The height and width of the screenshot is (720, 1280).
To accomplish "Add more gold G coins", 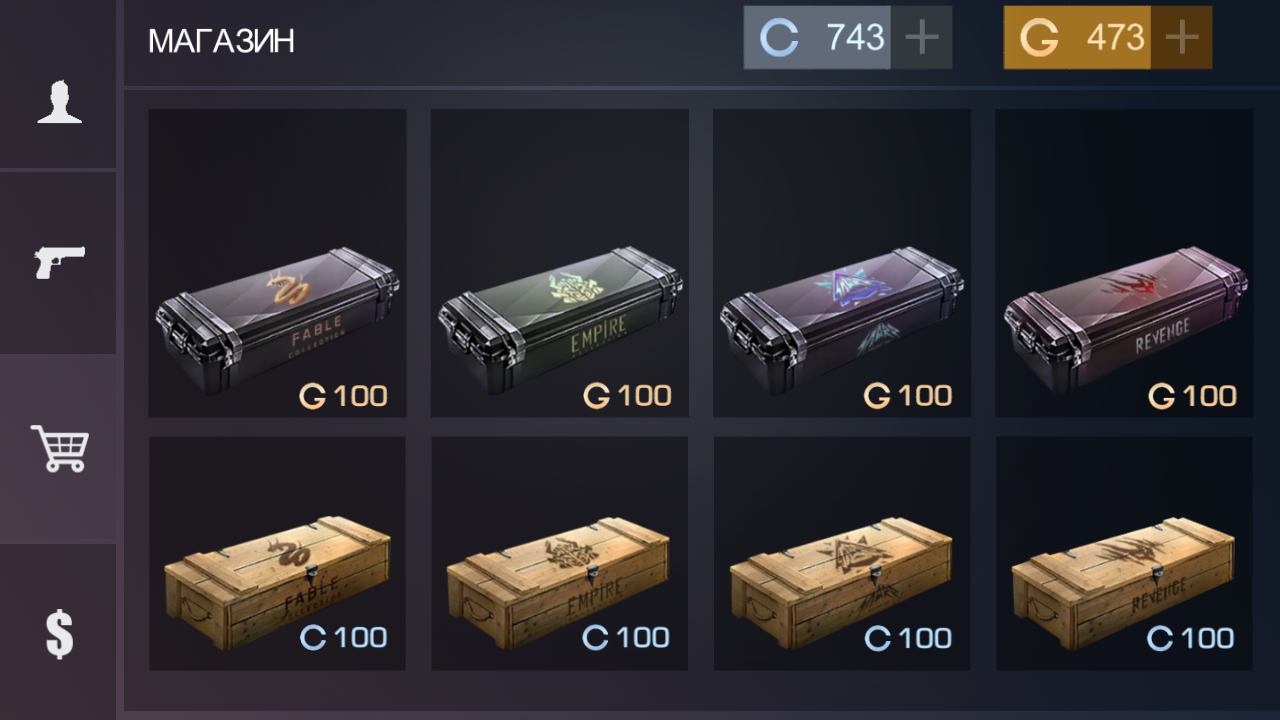I will pos(1181,38).
